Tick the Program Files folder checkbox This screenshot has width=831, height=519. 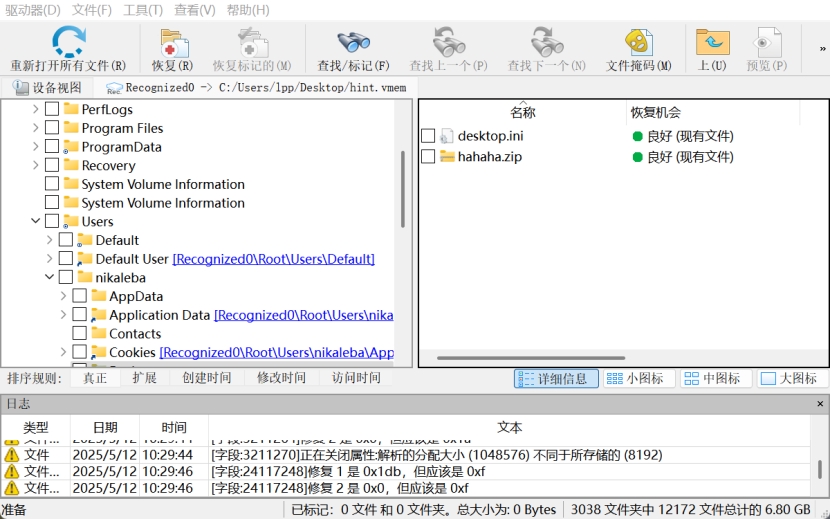click(x=52, y=128)
